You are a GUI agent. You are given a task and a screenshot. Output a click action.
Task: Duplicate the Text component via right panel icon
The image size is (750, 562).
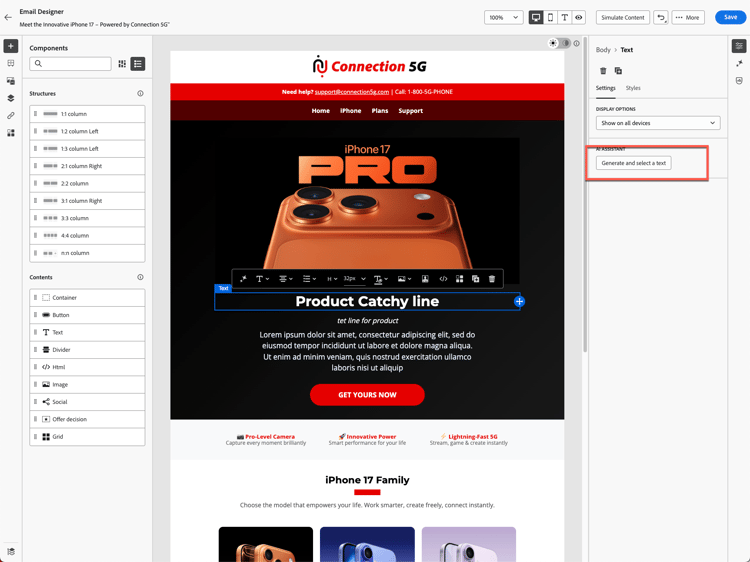click(618, 71)
